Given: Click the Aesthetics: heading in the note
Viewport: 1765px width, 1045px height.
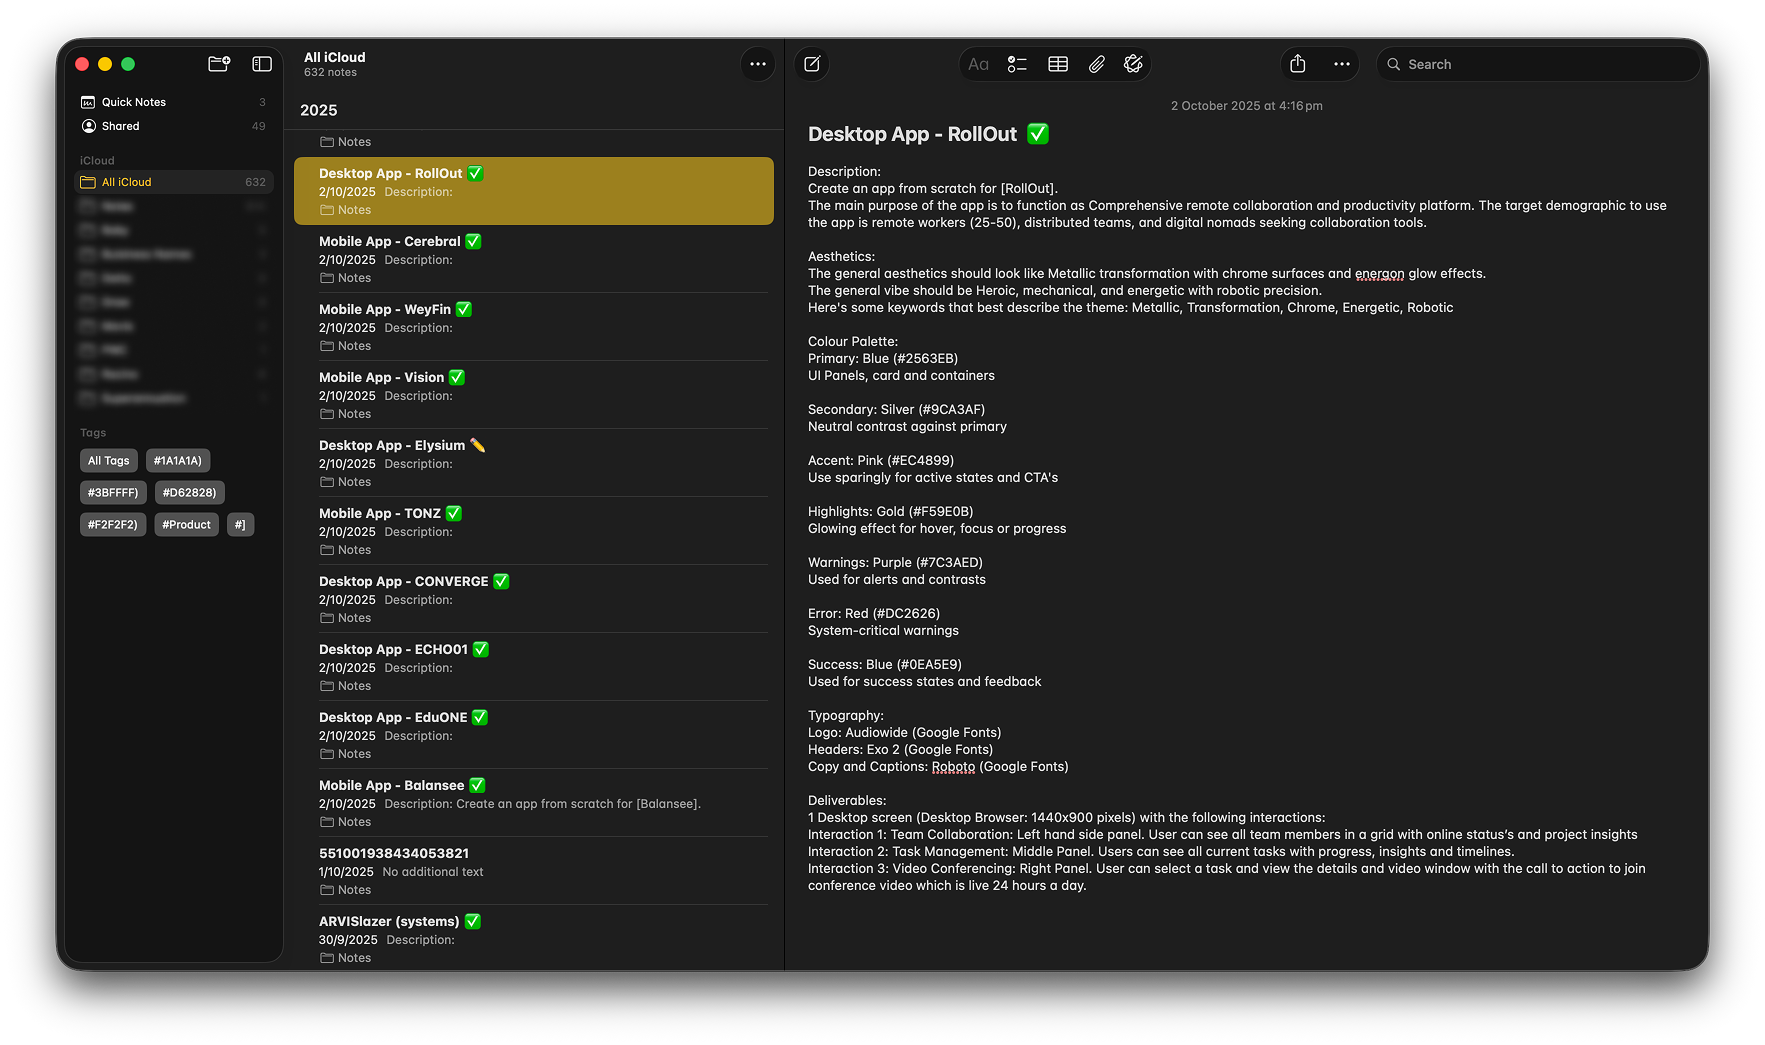Looking at the screenshot, I should pos(841,257).
